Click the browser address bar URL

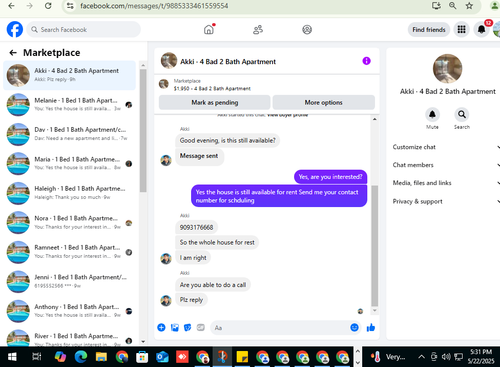click(154, 6)
